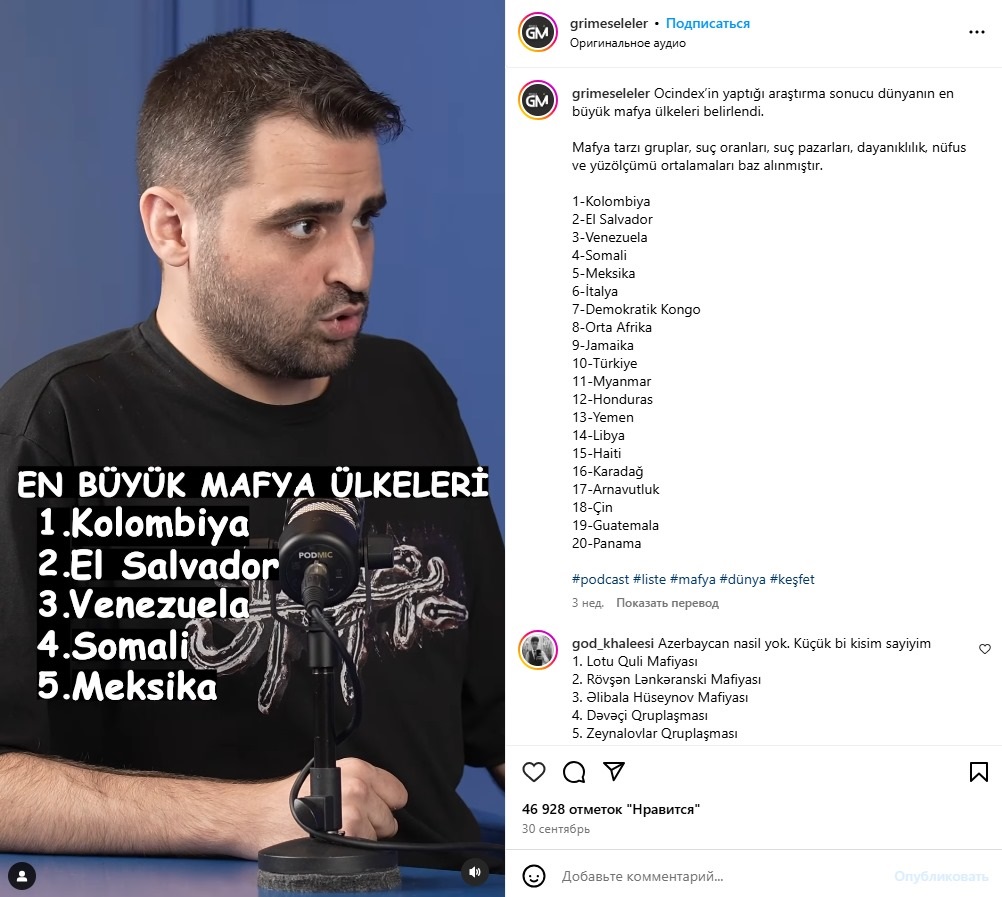Like god_khaleesi's comment with small heart
1002x897 pixels.
click(x=985, y=649)
